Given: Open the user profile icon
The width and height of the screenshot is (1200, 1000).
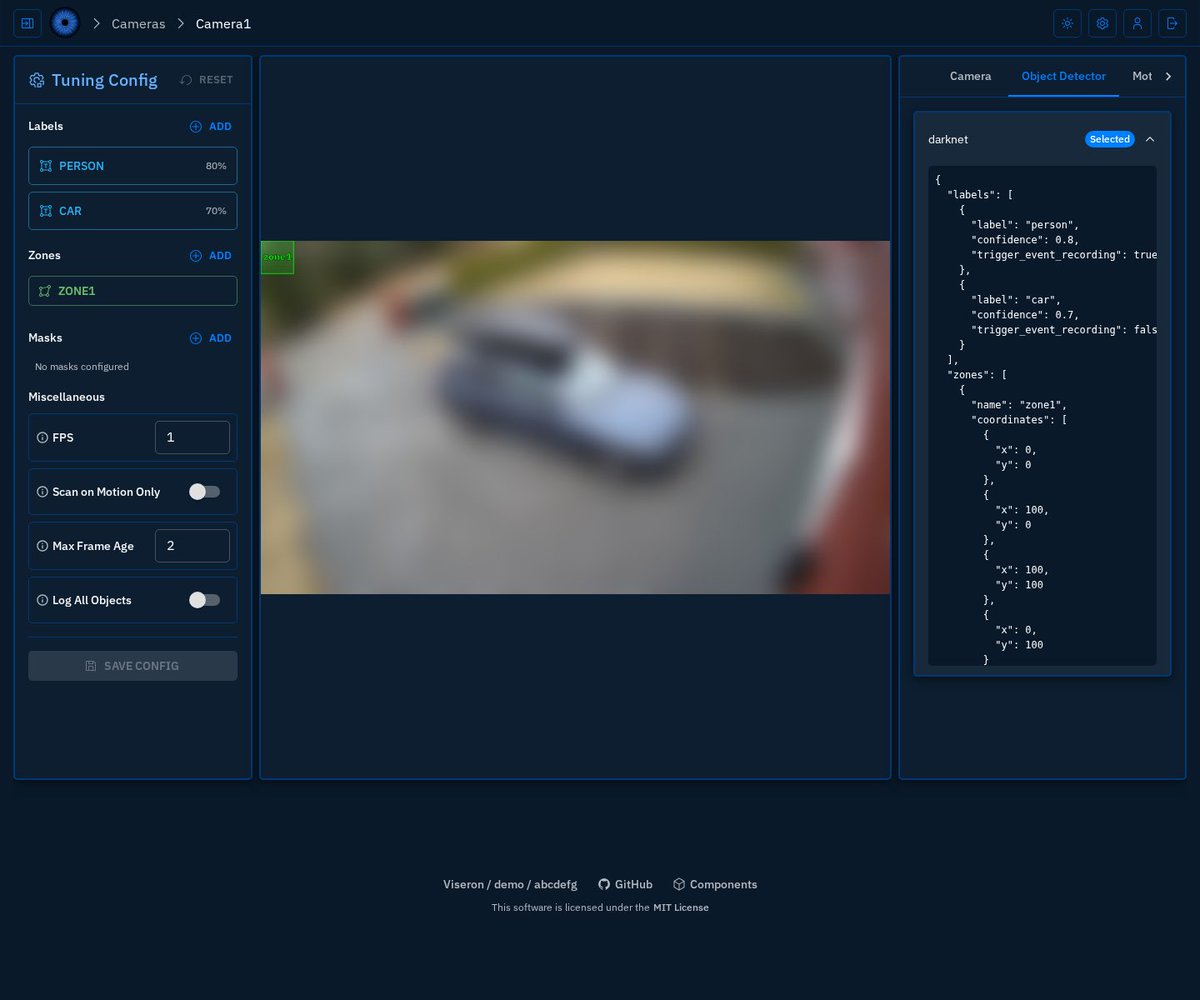Looking at the screenshot, I should tap(1137, 23).
